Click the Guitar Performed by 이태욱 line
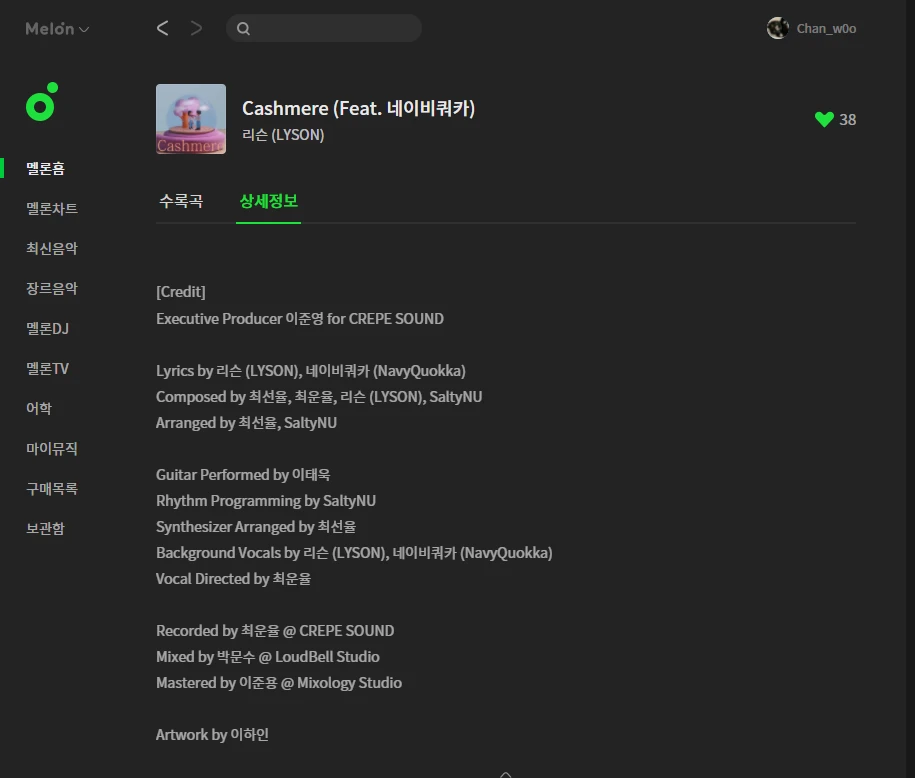915x778 pixels. 243,475
